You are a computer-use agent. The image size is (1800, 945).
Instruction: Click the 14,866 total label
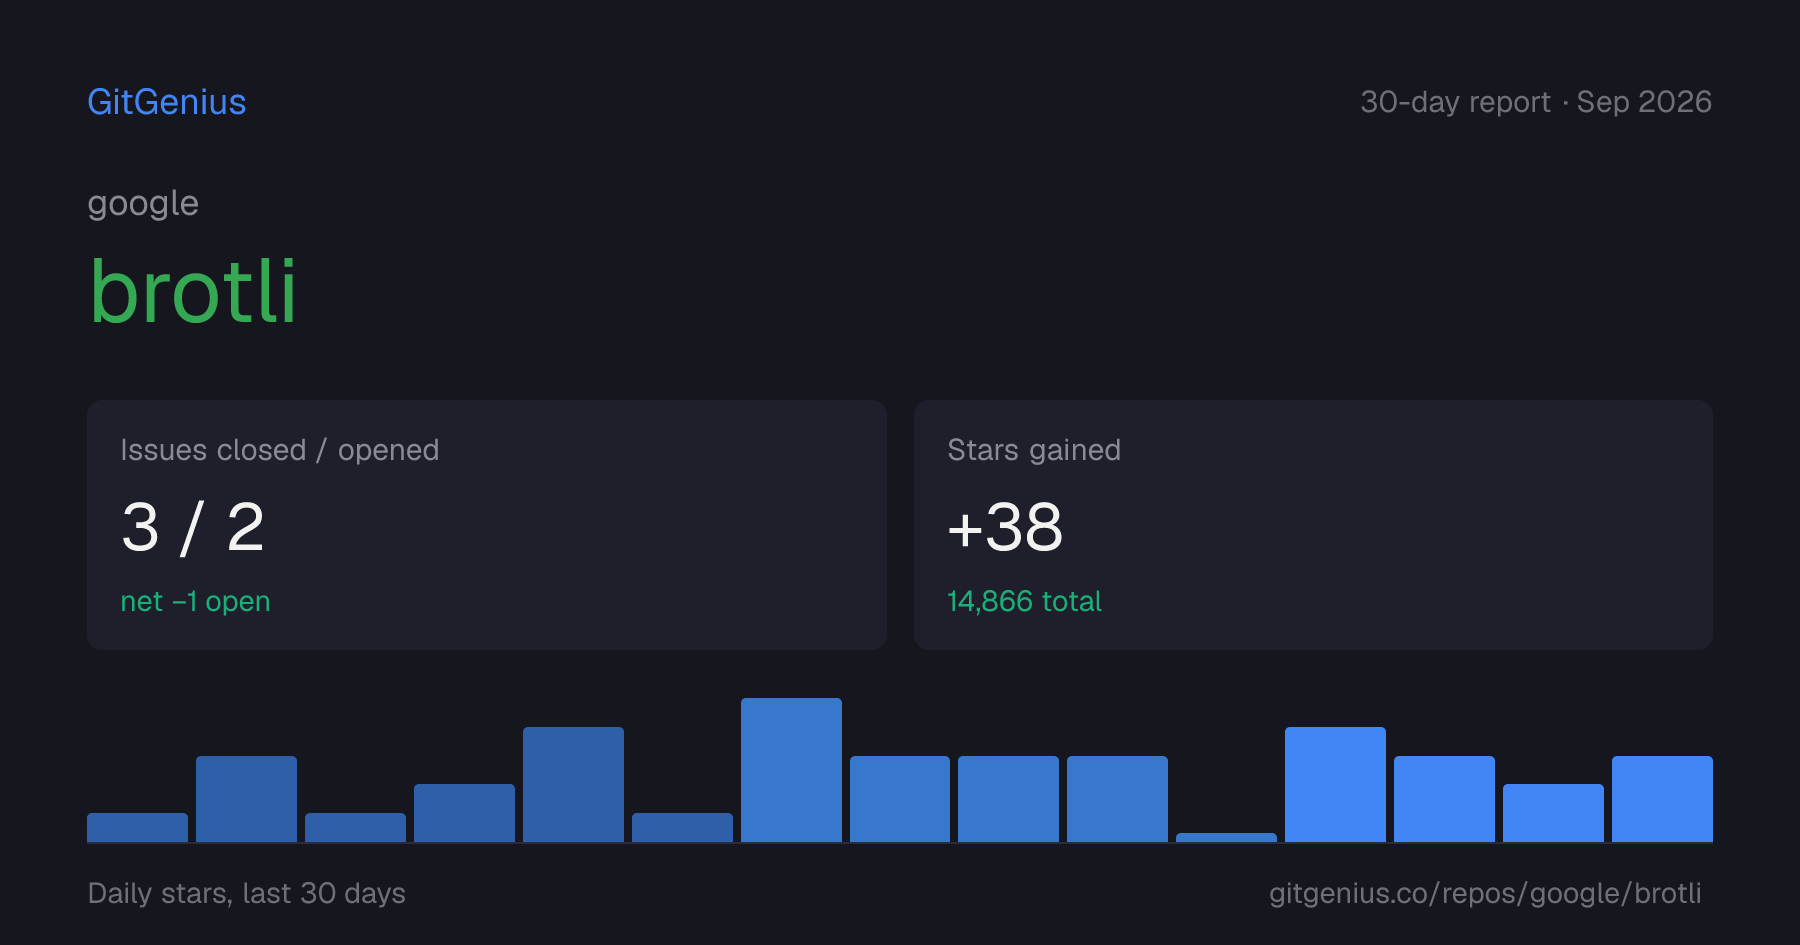click(x=1024, y=601)
